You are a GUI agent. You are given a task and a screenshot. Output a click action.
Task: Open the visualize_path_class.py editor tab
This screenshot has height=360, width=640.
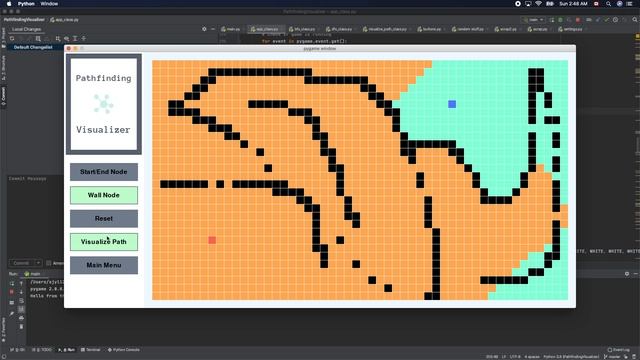[x=385, y=29]
